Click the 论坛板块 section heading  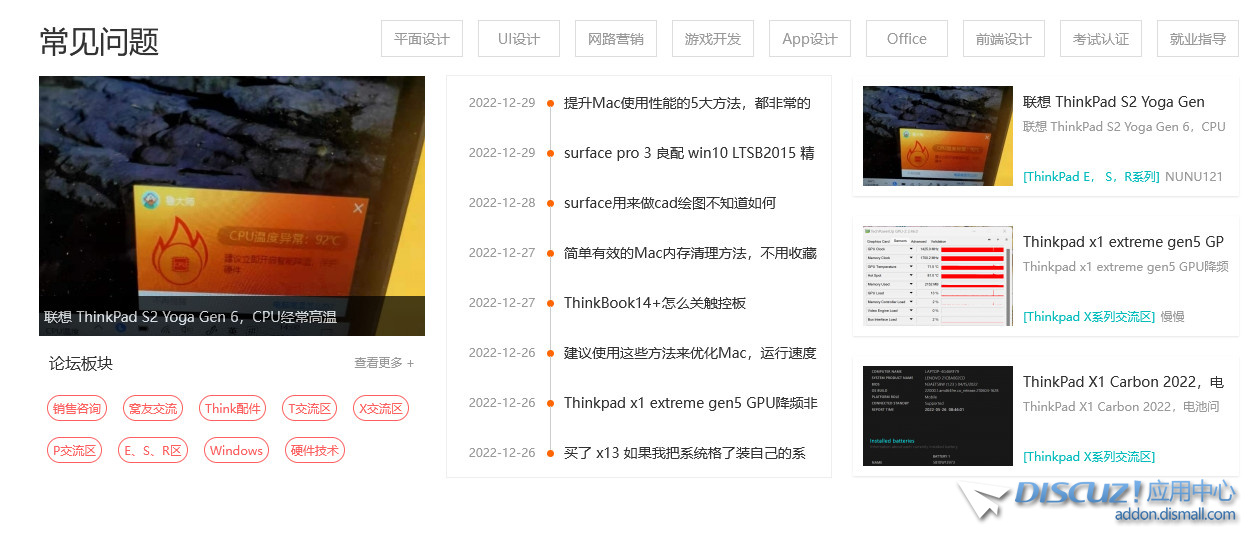click(81, 363)
